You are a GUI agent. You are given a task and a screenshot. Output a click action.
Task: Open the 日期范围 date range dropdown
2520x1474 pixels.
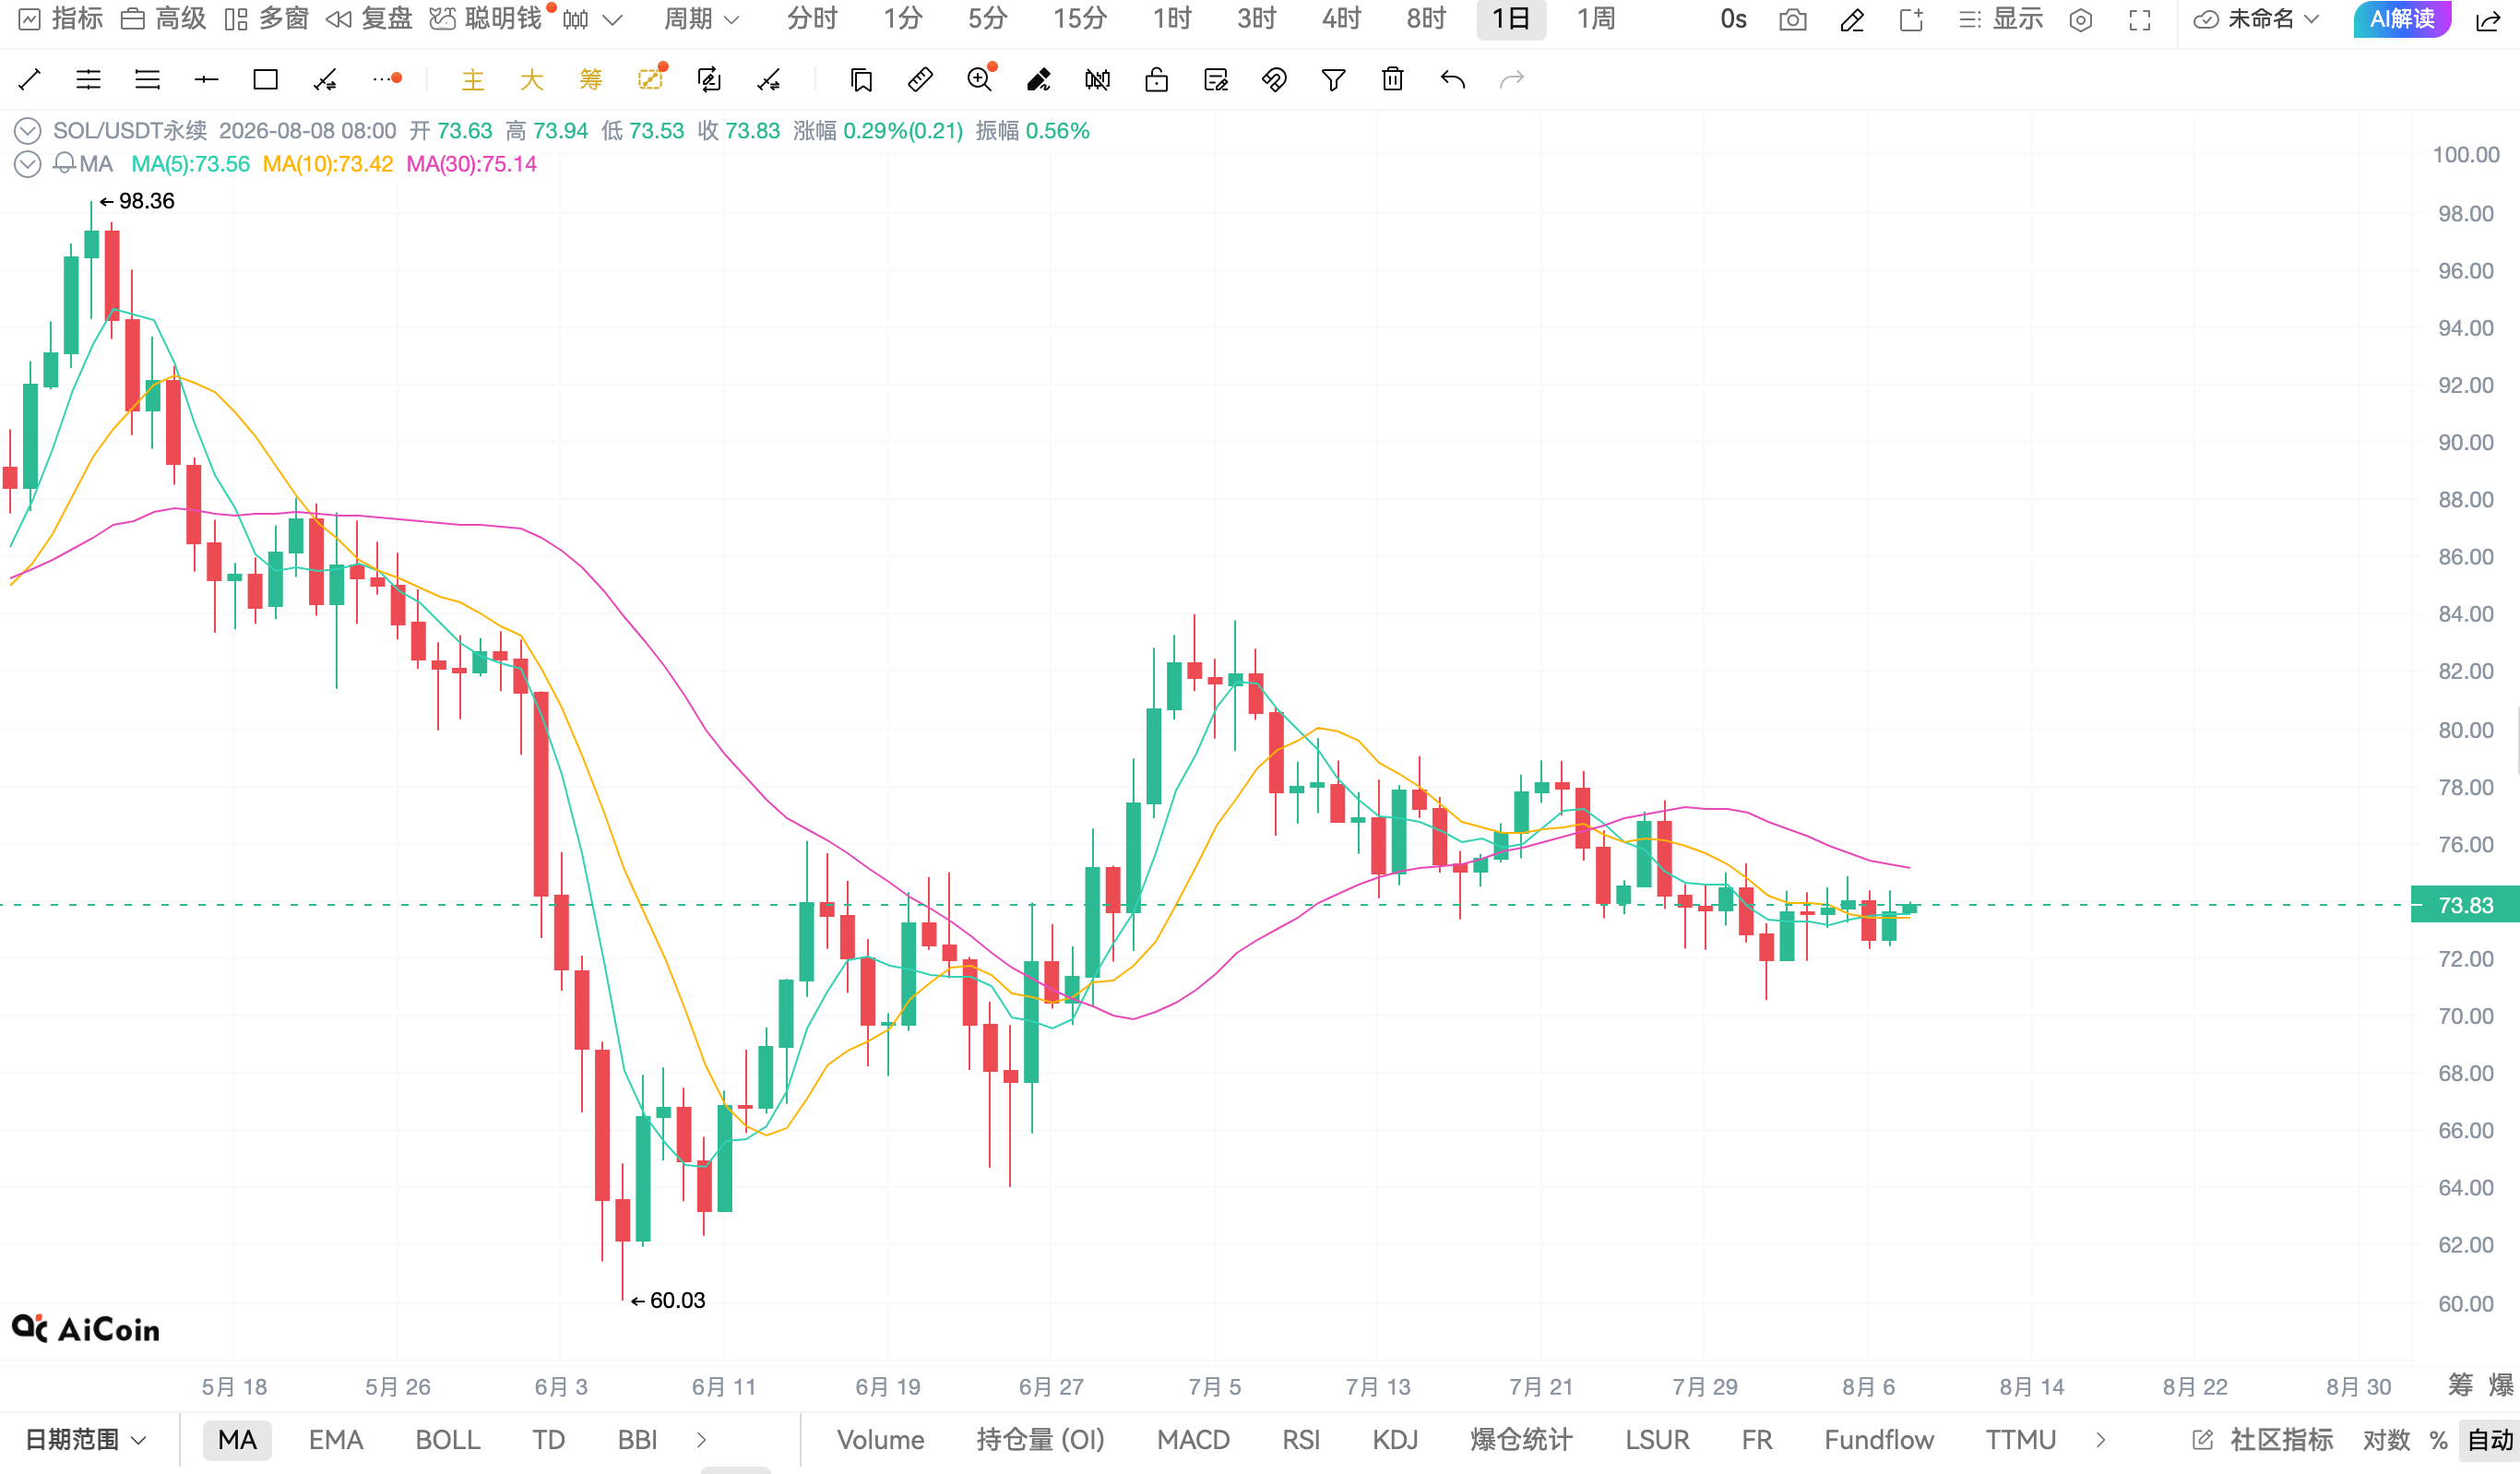[x=85, y=1440]
